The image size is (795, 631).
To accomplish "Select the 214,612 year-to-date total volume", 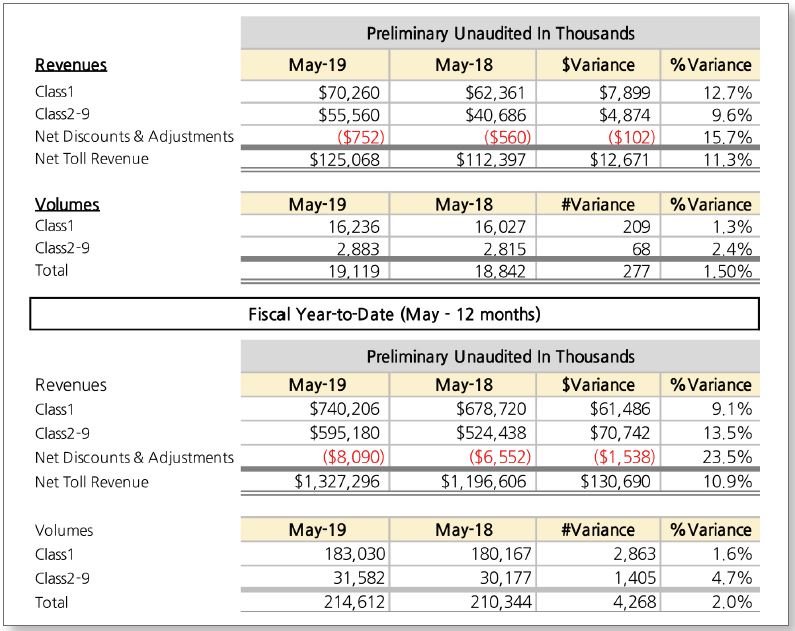I will (x=354, y=602).
